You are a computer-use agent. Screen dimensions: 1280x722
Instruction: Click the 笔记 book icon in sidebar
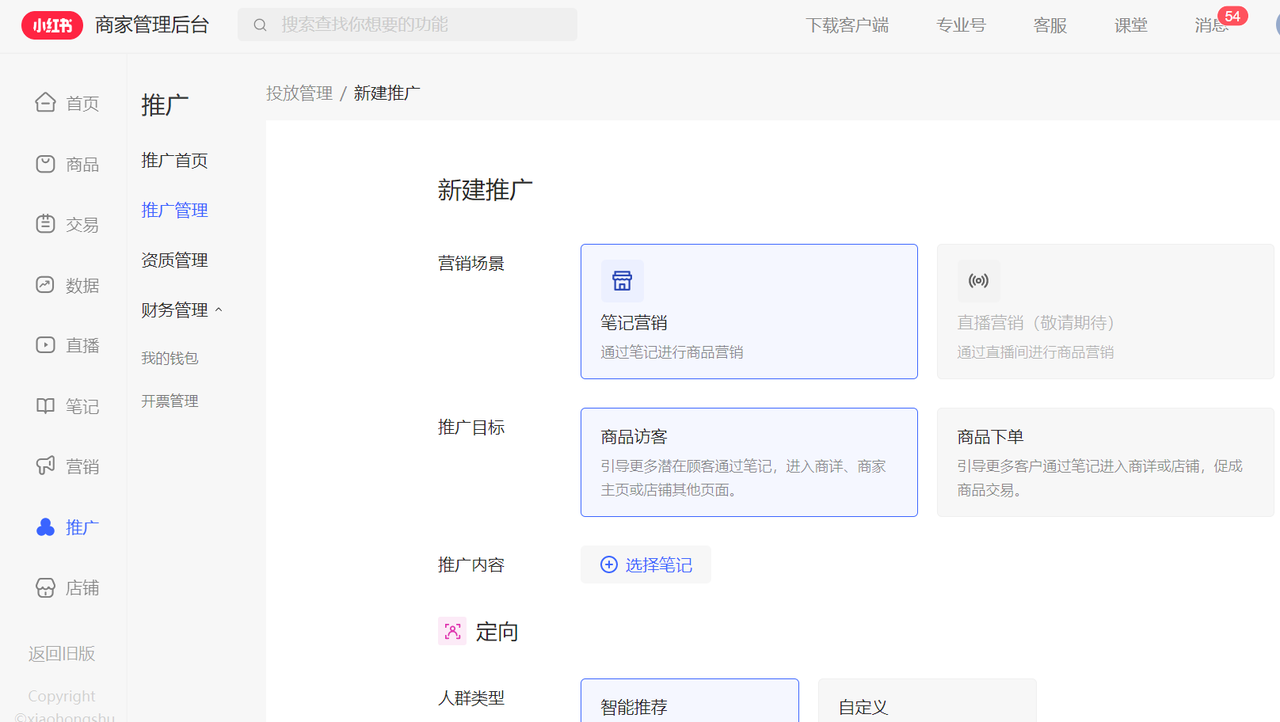(45, 406)
